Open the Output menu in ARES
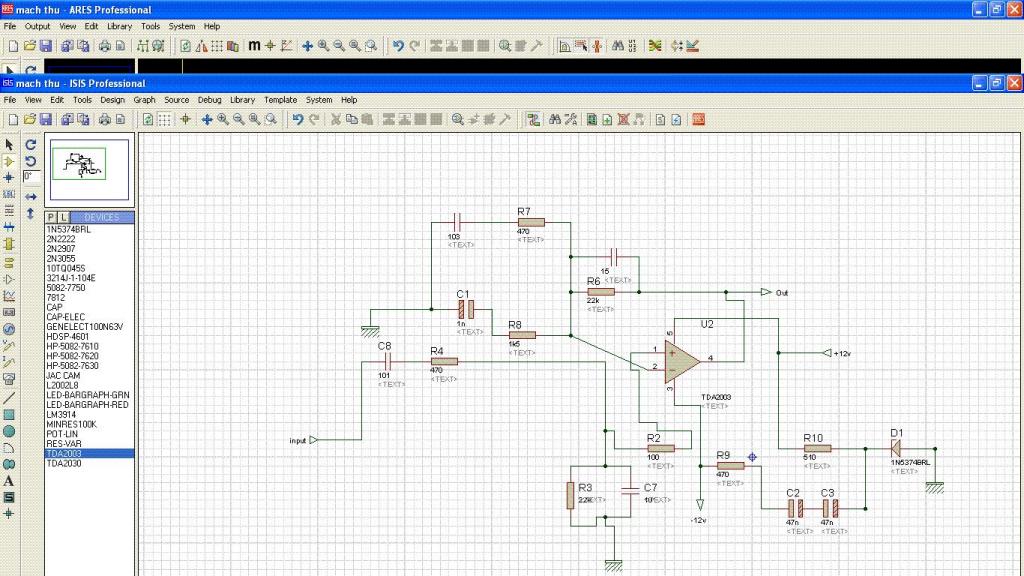Screen dimensions: 1024x576 click(37, 26)
